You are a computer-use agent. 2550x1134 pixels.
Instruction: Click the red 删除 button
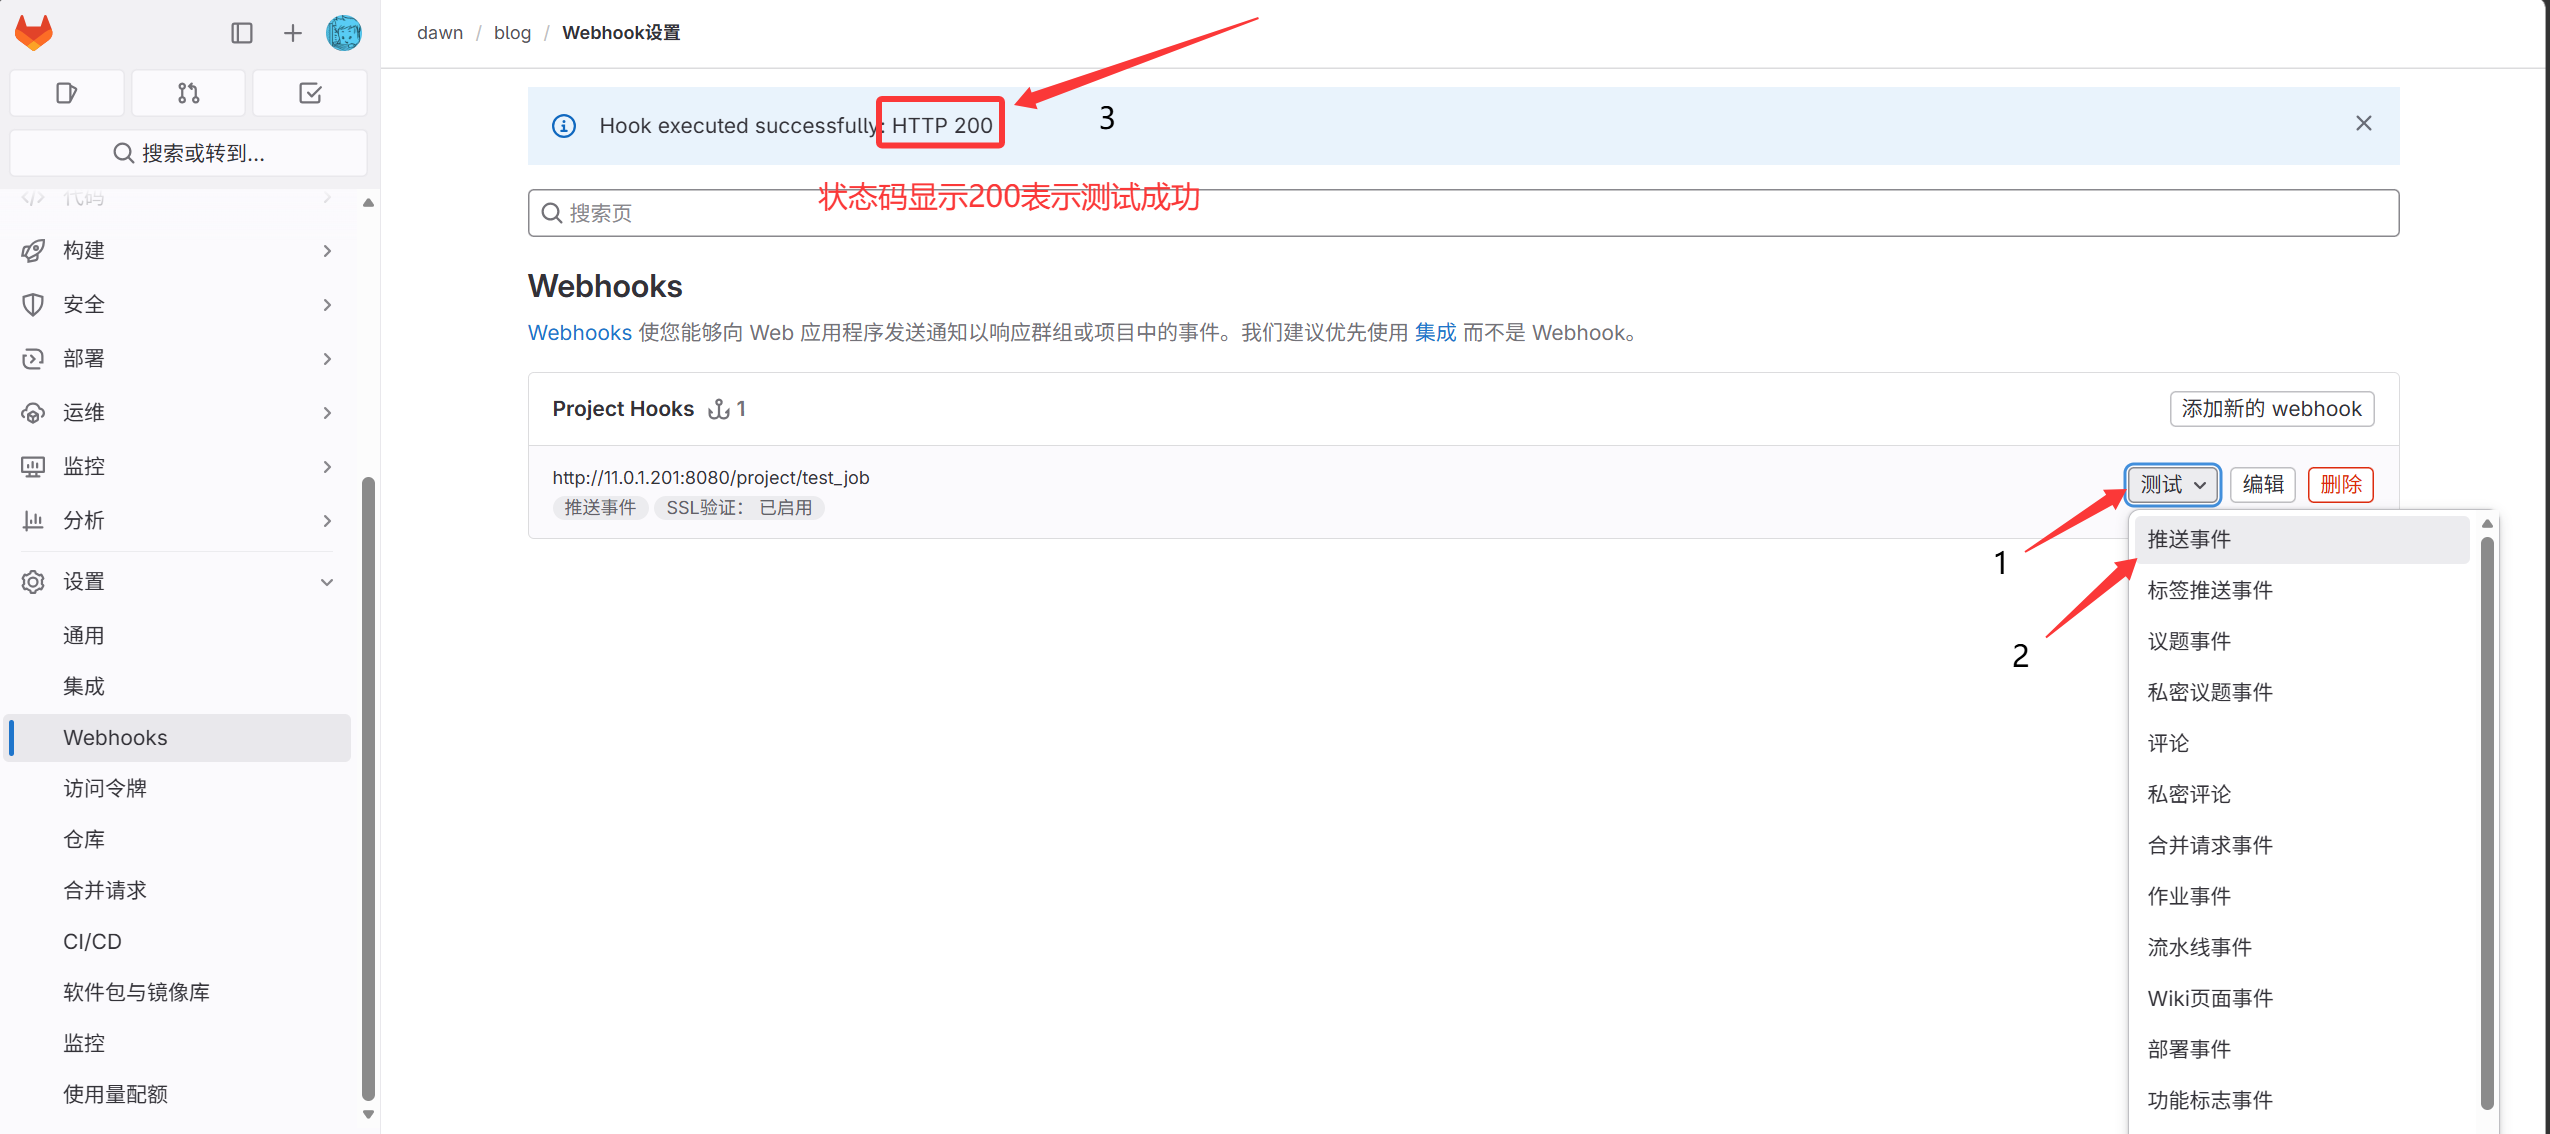(2341, 485)
